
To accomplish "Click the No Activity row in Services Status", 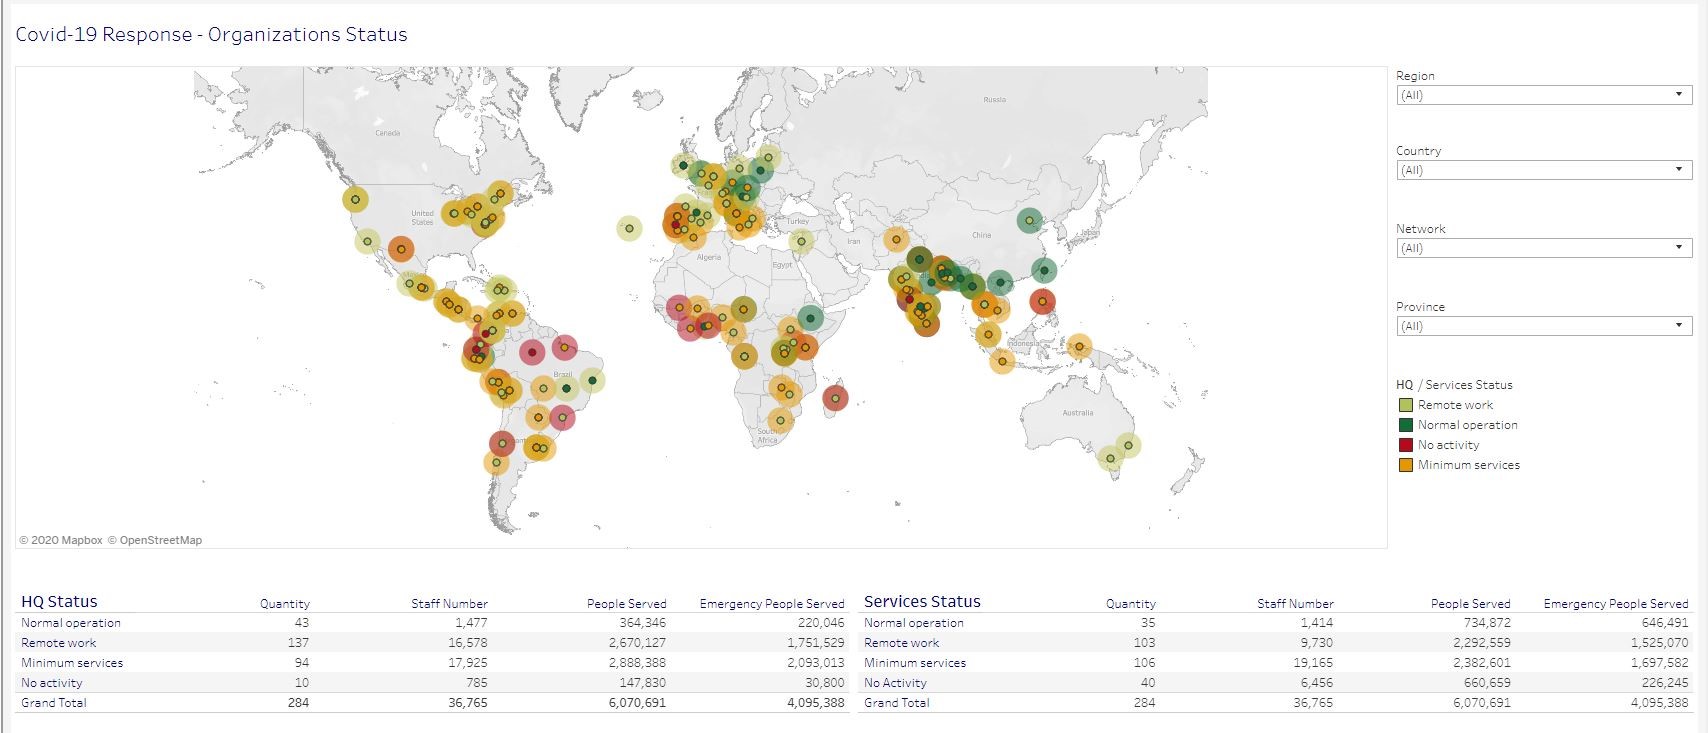I will click(x=1276, y=683).
